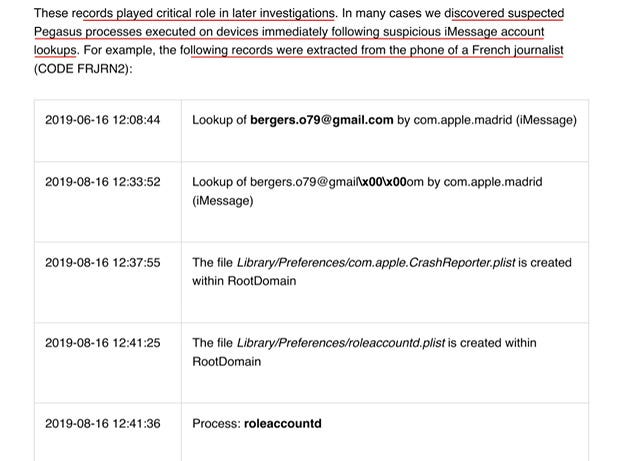Screen dimensions: 640x461
Task: Click the words 'phone of a French journalist'
Action: point(487,50)
